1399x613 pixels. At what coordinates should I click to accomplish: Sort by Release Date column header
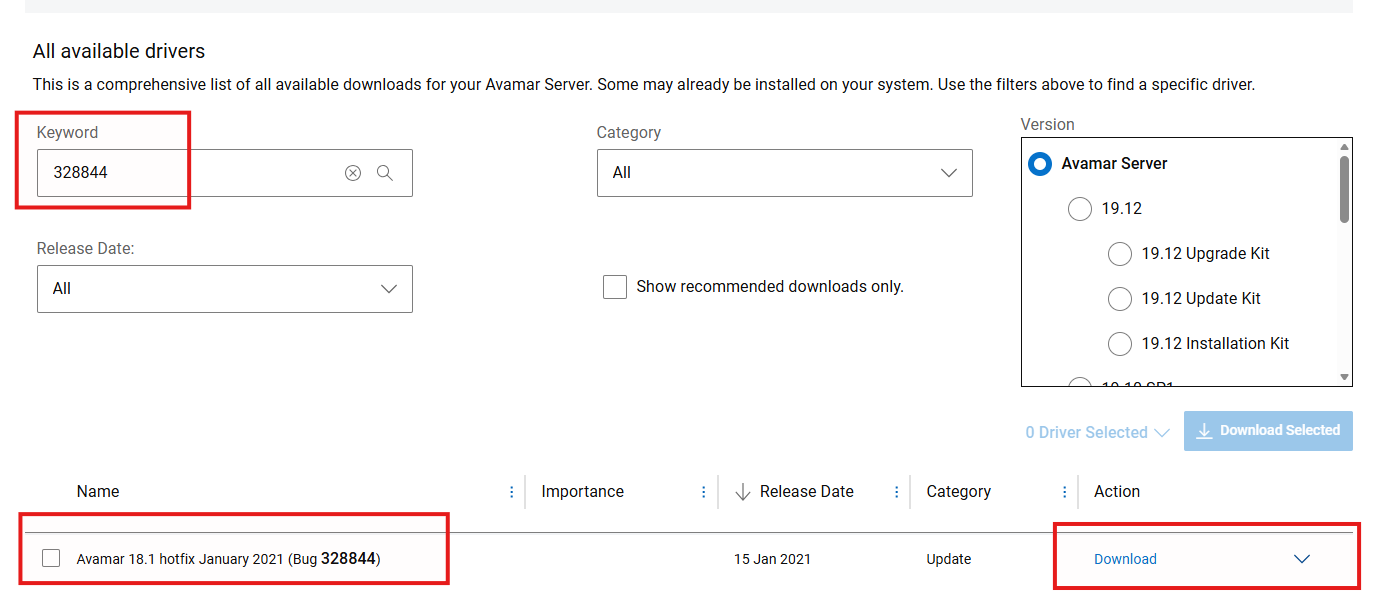tap(807, 492)
